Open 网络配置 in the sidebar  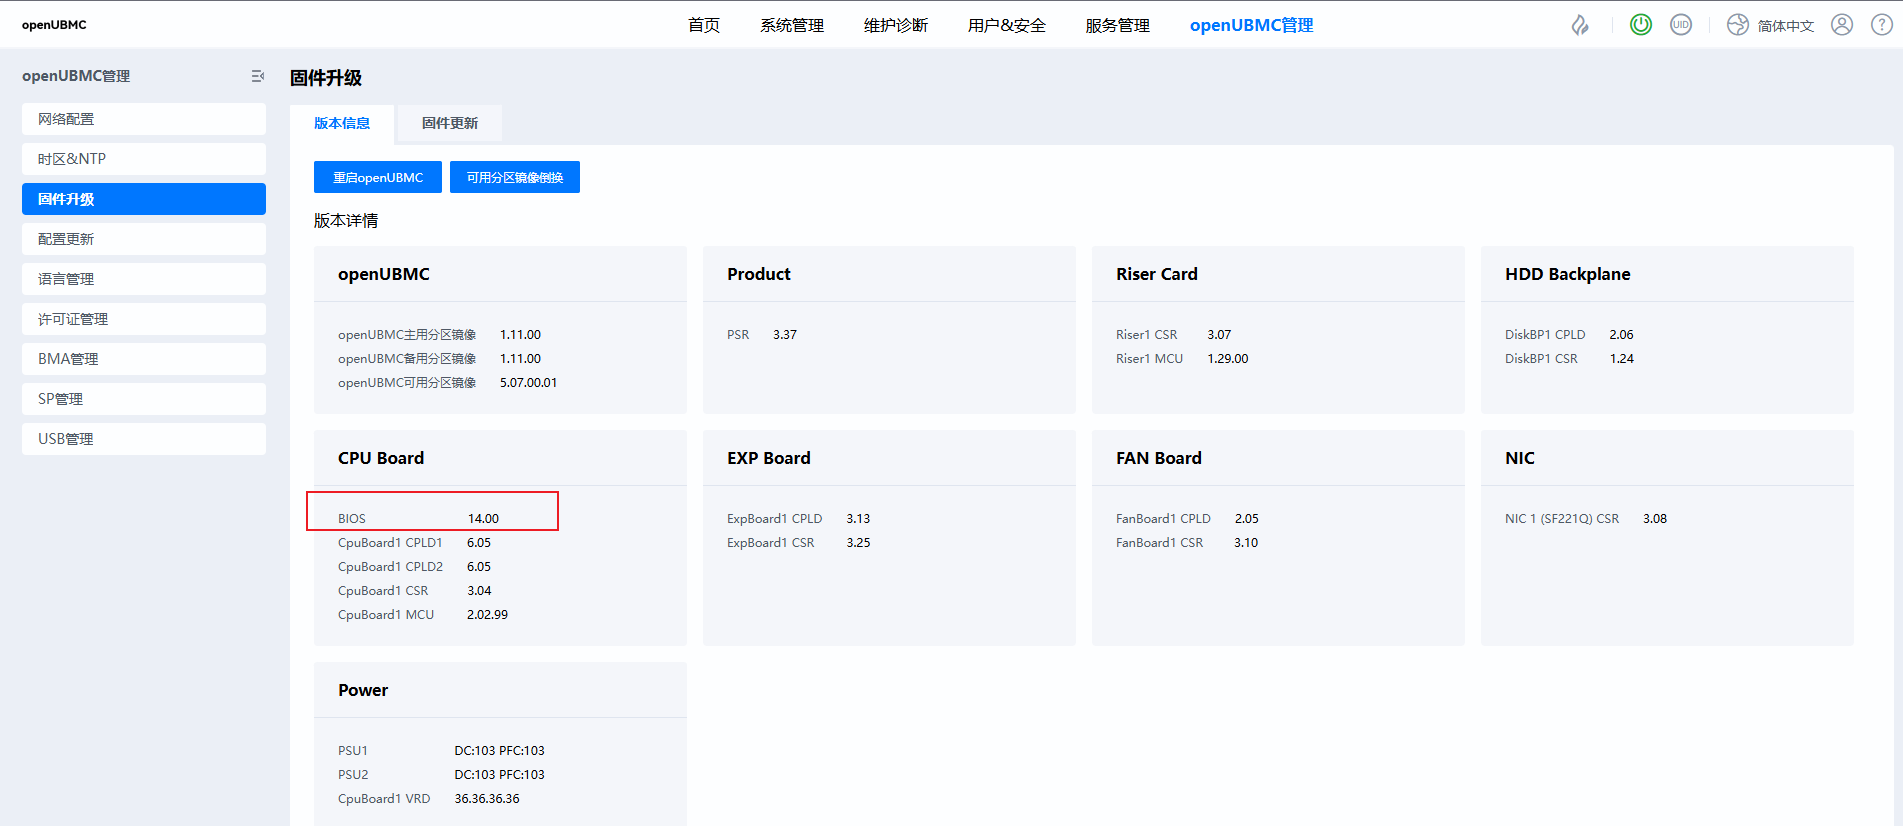pyautogui.click(x=143, y=119)
